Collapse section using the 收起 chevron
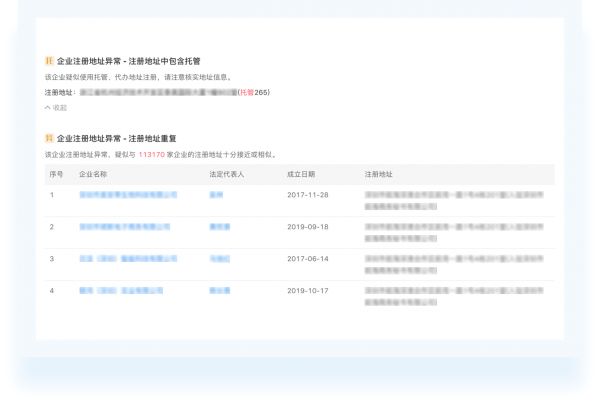Image resolution: width=600 pixels, height=404 pixels. [56, 107]
